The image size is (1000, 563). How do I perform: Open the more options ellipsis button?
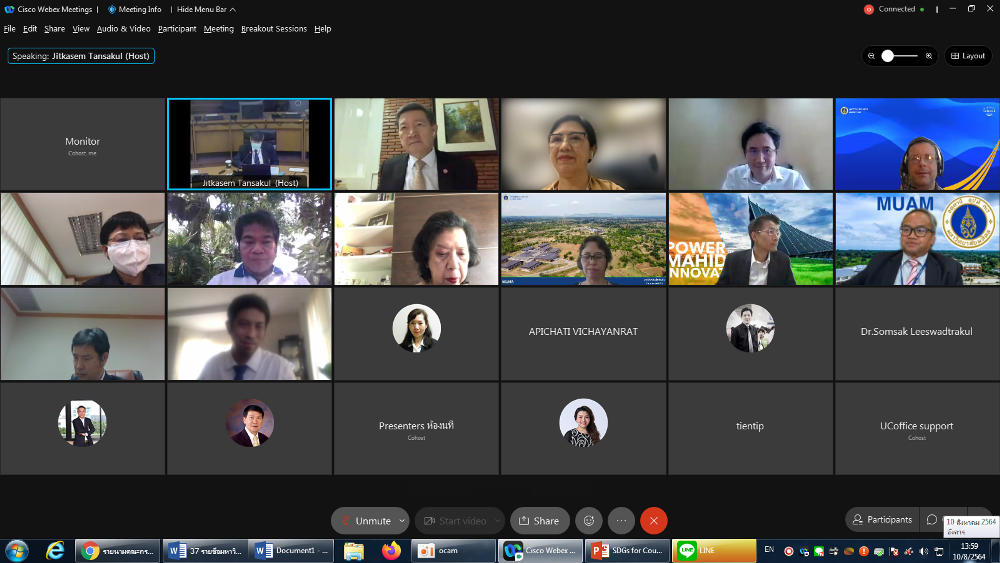[621, 521]
